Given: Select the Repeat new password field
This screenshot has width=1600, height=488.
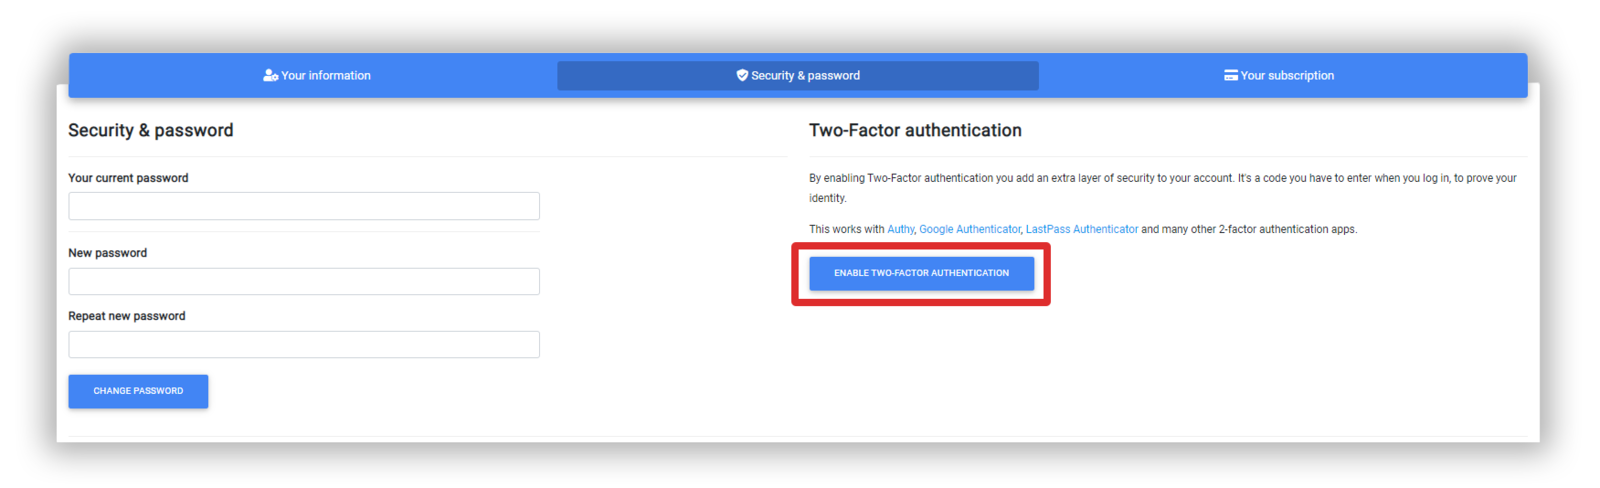Looking at the screenshot, I should tap(304, 344).
